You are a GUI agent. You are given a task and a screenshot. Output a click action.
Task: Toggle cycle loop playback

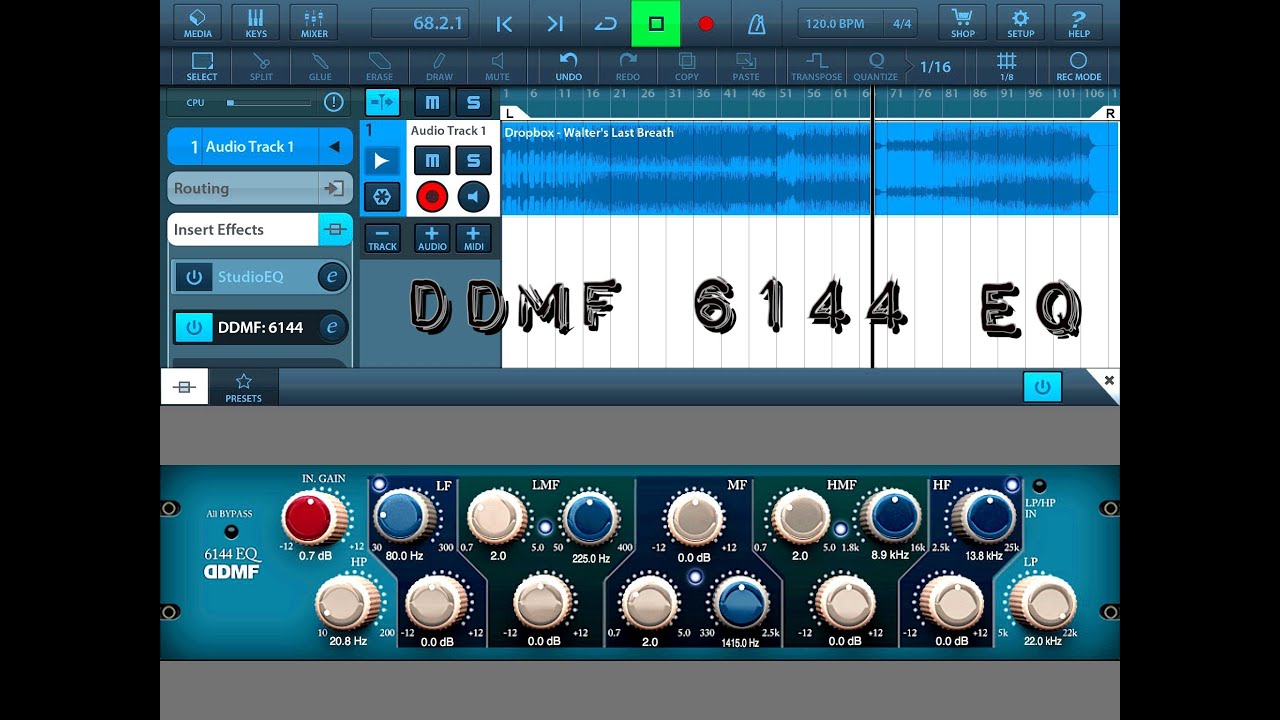(x=605, y=23)
